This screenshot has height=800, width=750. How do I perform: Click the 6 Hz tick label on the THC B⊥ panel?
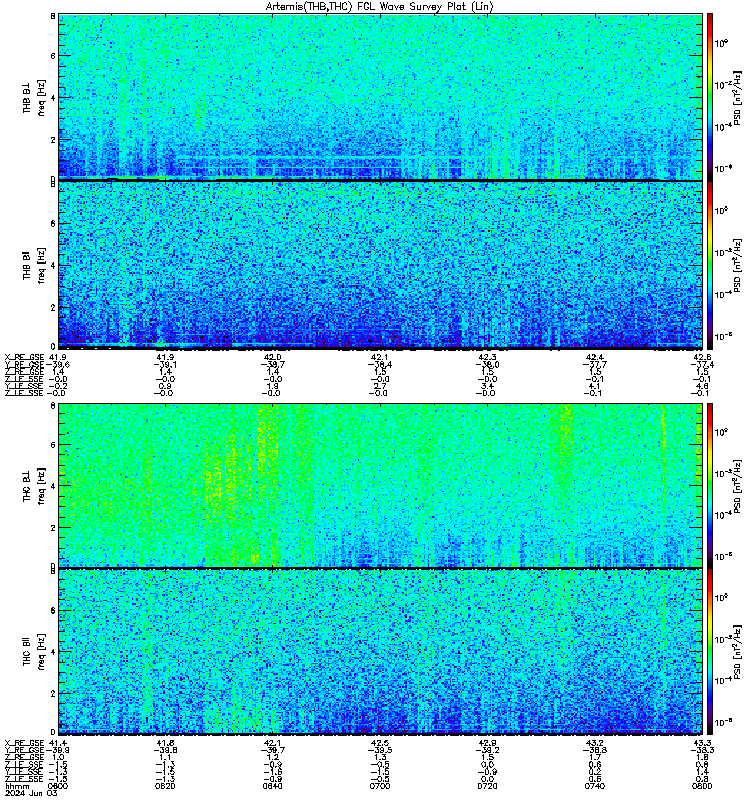(x=53, y=445)
